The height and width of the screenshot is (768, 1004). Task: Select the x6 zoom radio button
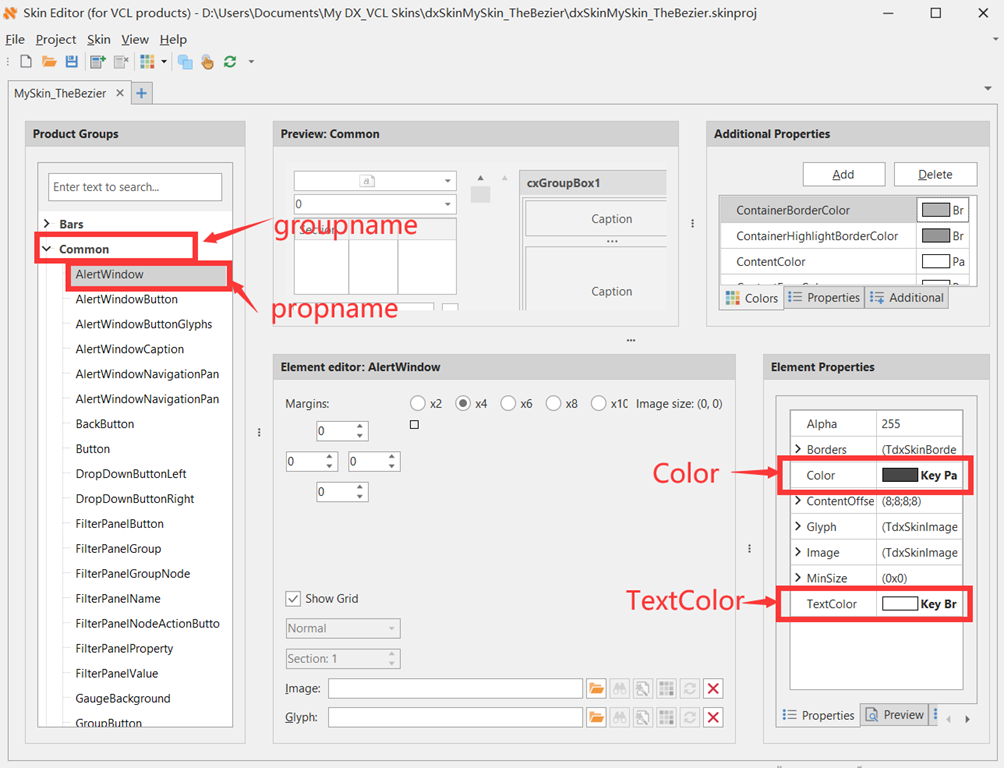click(x=508, y=404)
